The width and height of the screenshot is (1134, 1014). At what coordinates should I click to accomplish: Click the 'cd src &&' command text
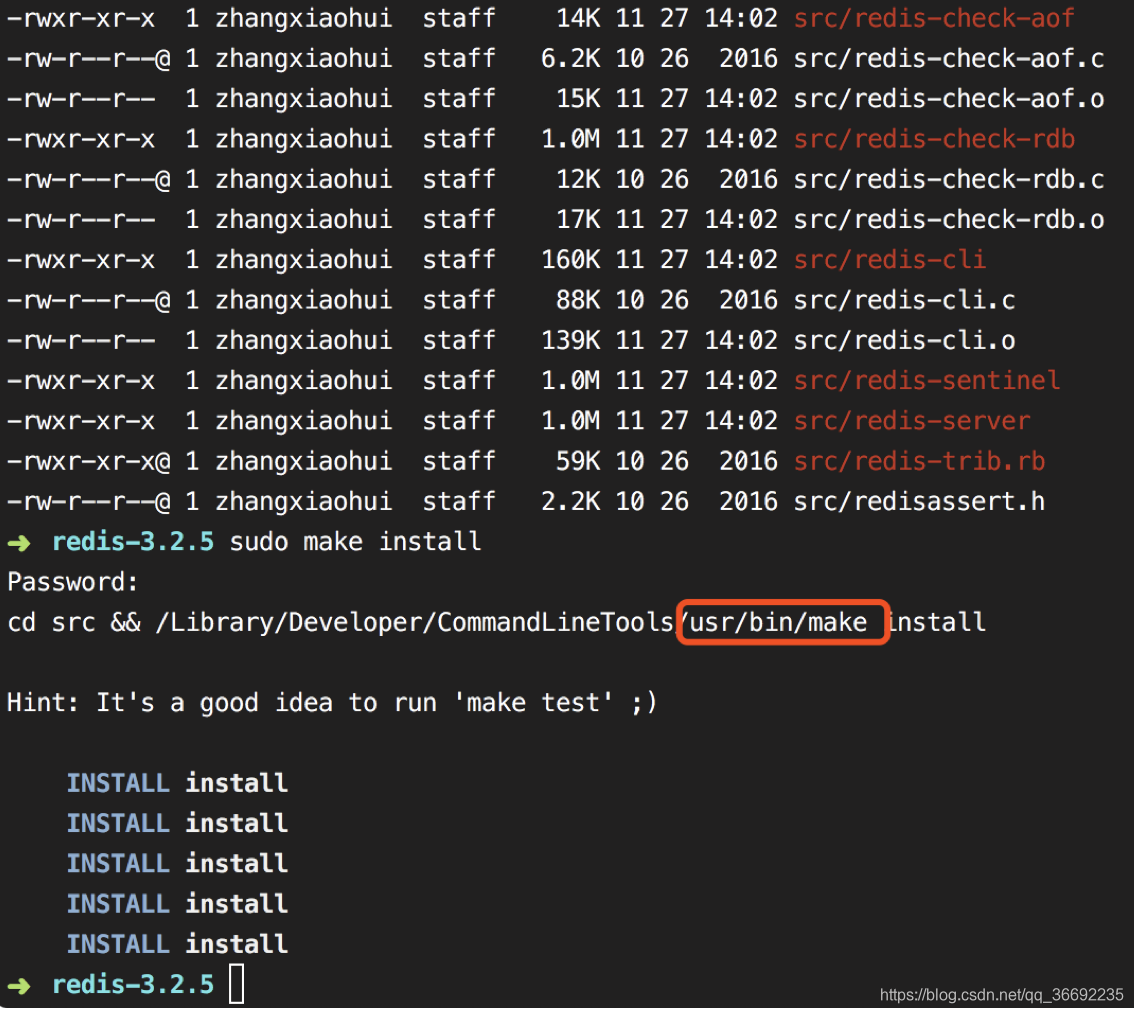[x=74, y=622]
